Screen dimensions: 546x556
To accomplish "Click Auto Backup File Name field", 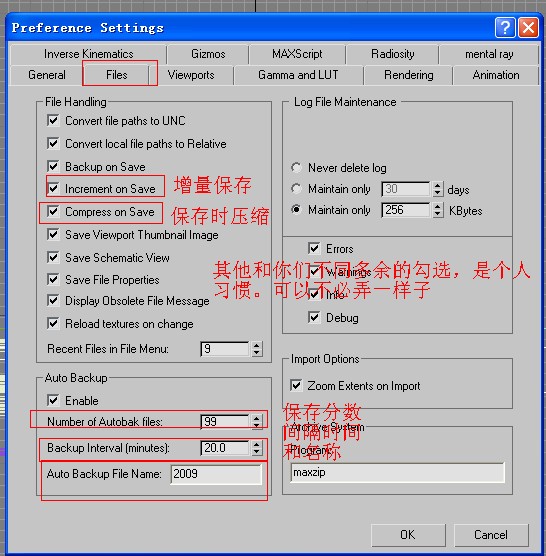I will pos(216,474).
